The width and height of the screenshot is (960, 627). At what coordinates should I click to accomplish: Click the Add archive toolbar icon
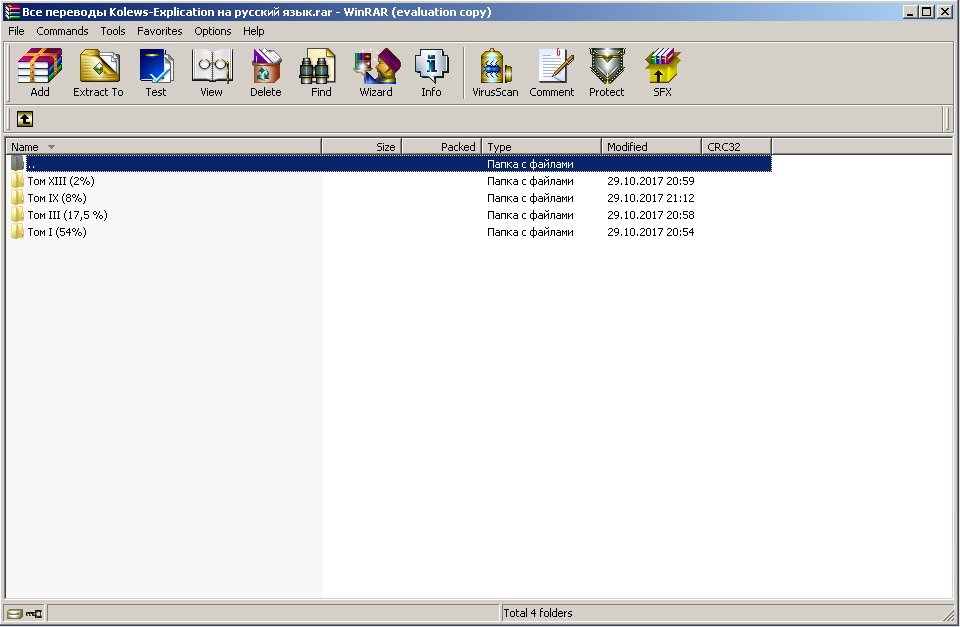[x=40, y=72]
